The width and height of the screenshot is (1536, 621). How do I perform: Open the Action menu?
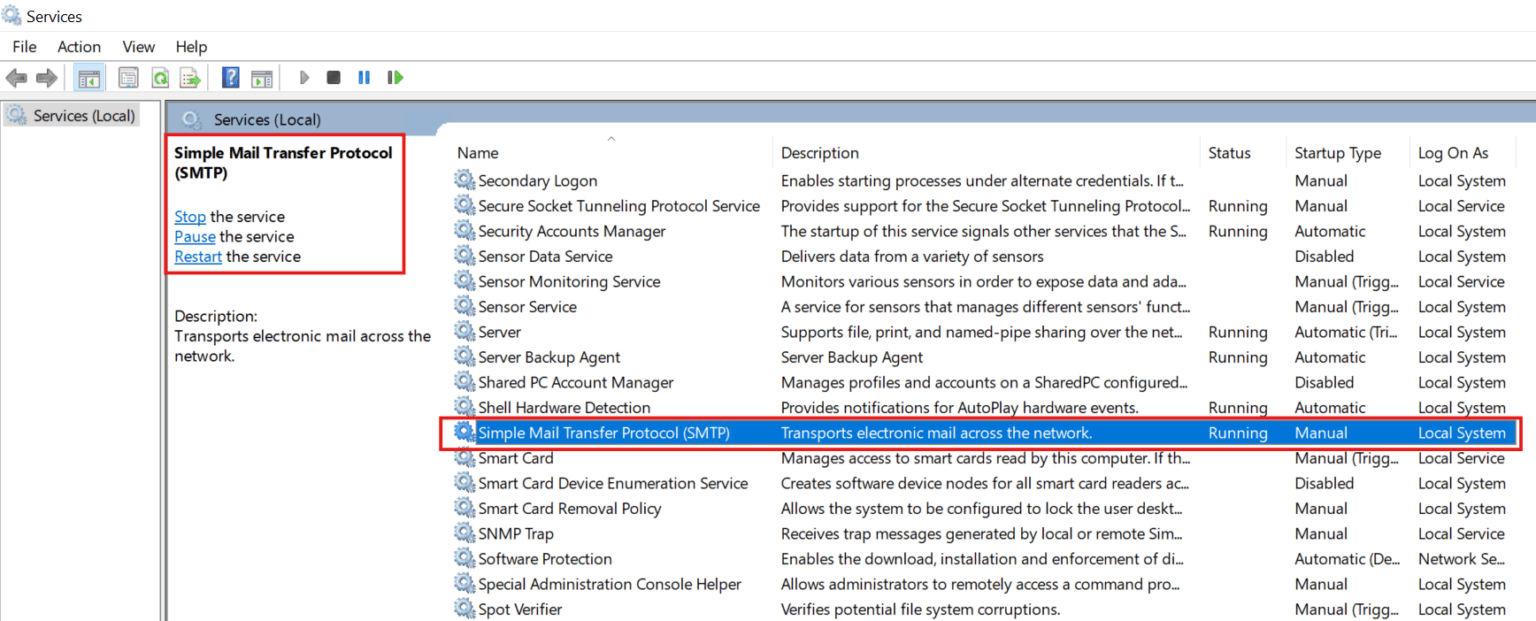tap(79, 46)
